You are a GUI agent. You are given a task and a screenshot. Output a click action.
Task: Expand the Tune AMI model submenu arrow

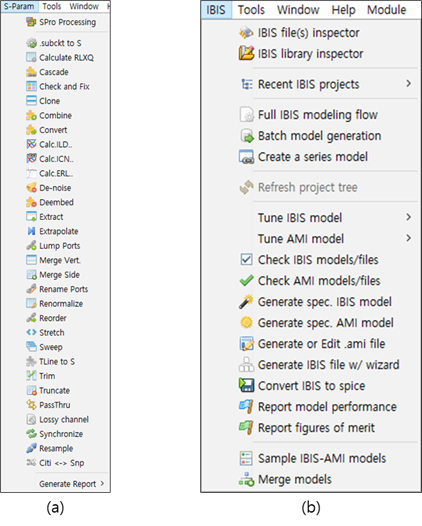pyautogui.click(x=408, y=238)
